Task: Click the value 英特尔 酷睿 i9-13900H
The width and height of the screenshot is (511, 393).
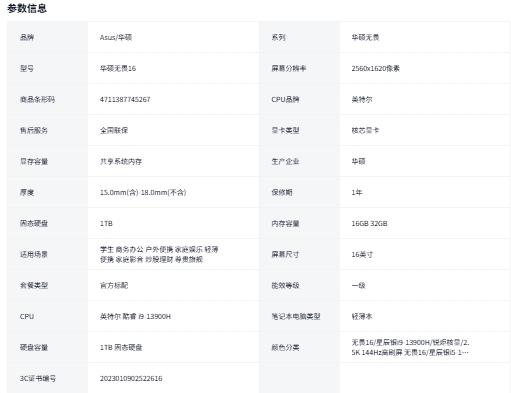Action: [x=135, y=316]
